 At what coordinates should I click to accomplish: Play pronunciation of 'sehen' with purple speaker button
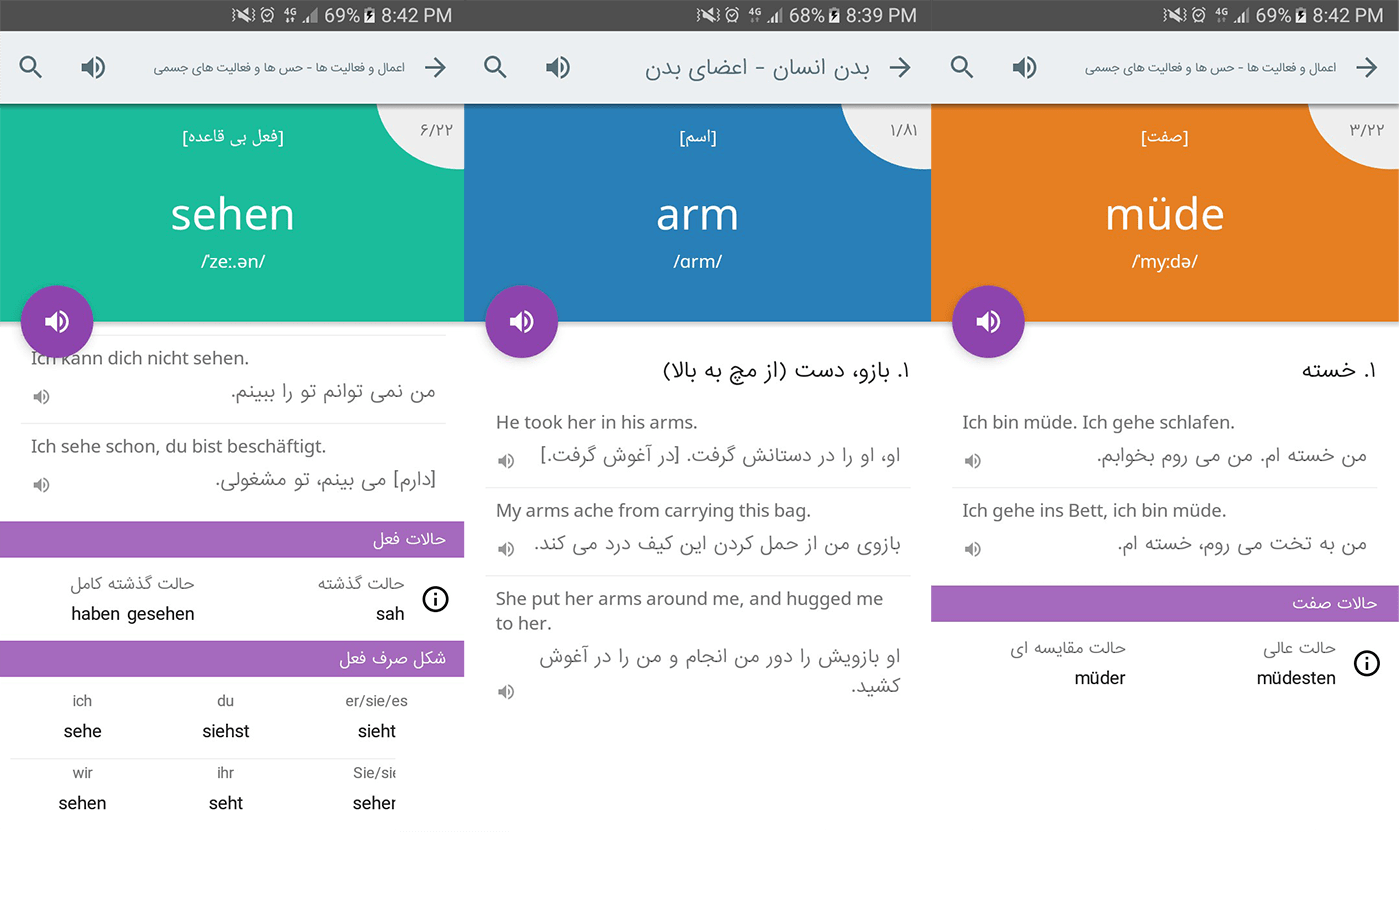(57, 321)
